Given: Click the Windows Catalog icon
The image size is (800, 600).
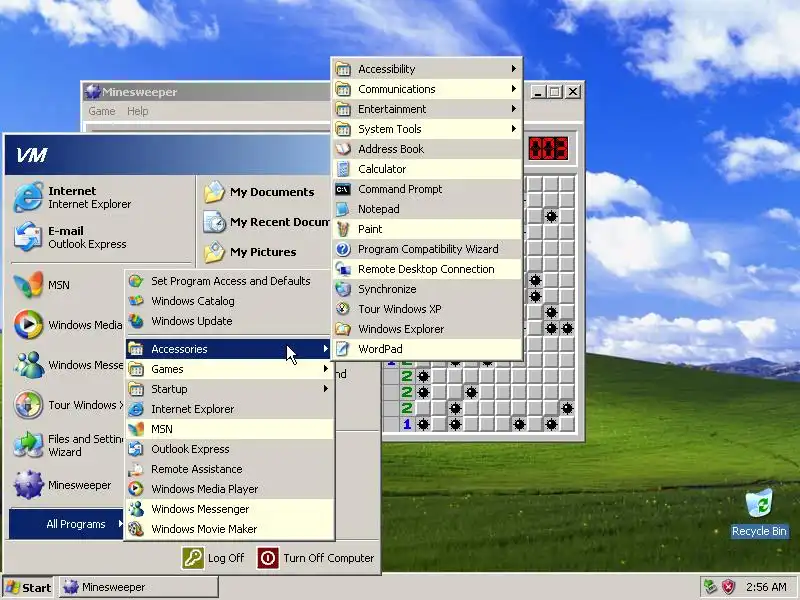Looking at the screenshot, I should click(x=136, y=301).
